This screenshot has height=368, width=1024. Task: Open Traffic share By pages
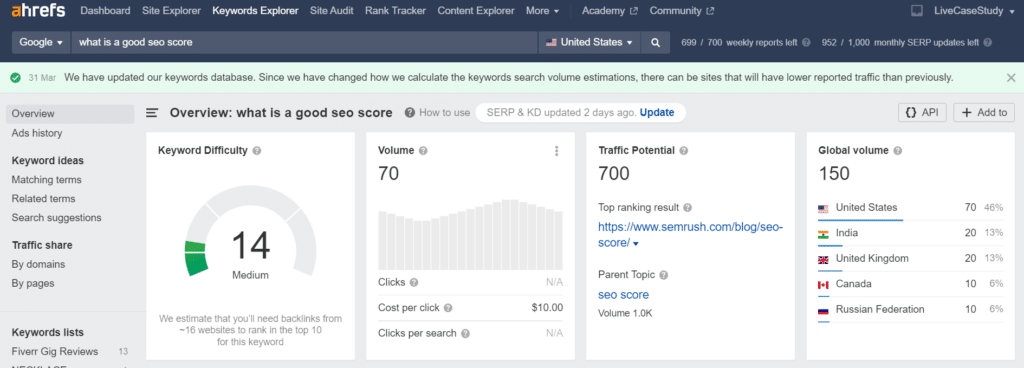tap(33, 283)
